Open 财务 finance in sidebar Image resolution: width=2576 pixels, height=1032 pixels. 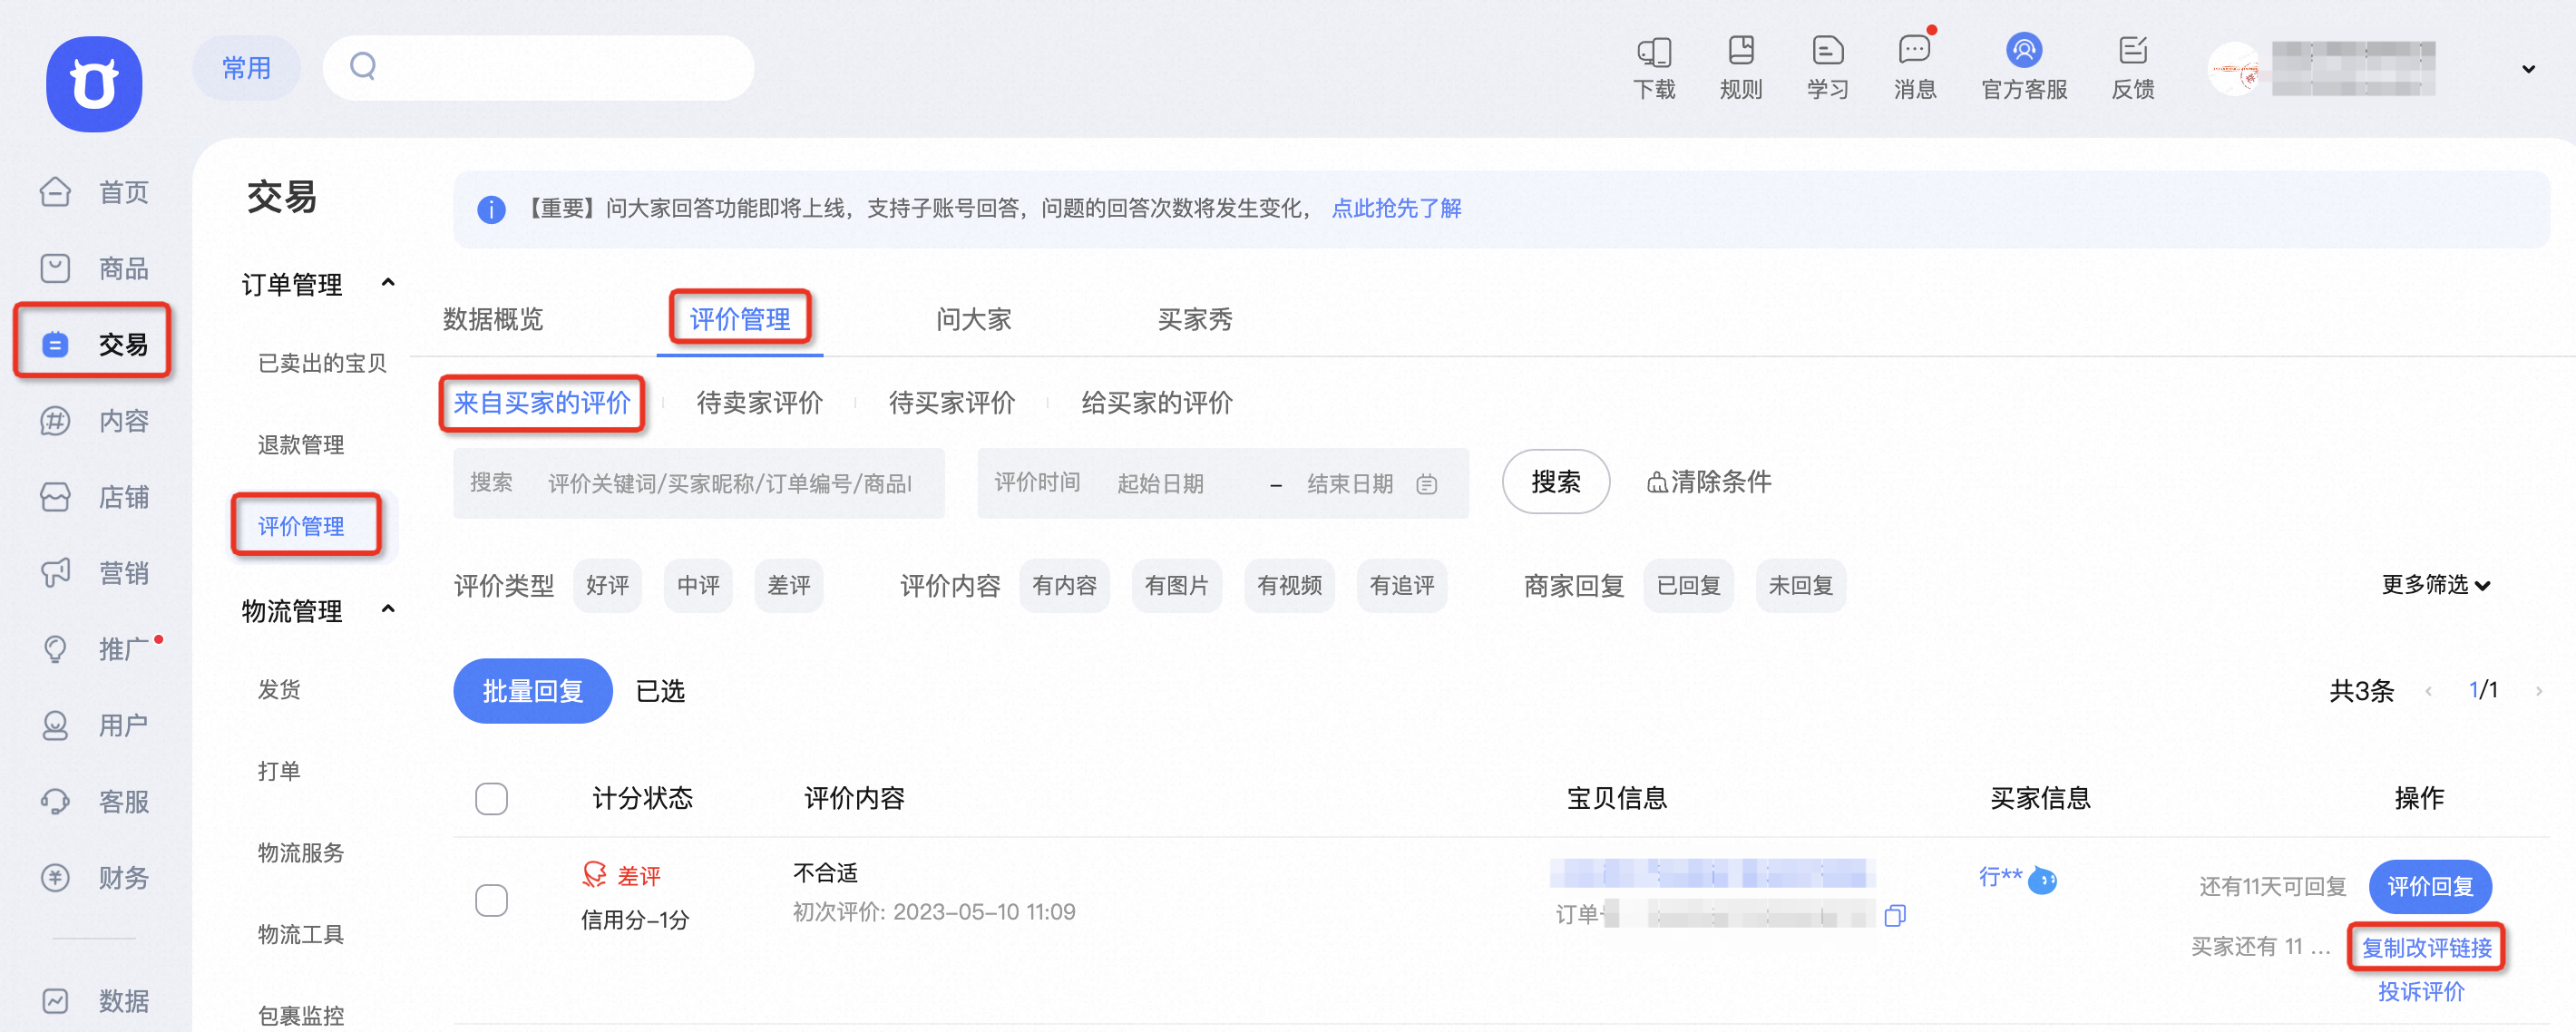[95, 878]
